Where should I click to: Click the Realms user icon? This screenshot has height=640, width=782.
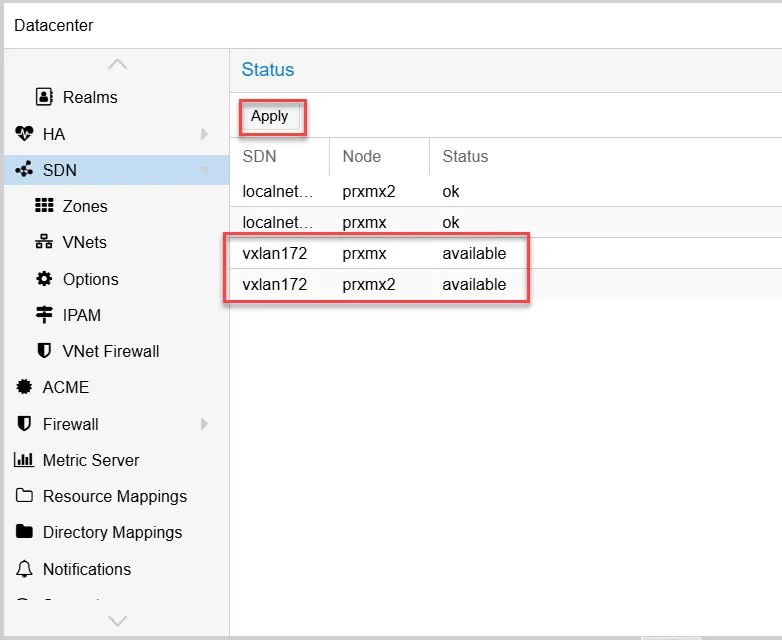point(44,97)
